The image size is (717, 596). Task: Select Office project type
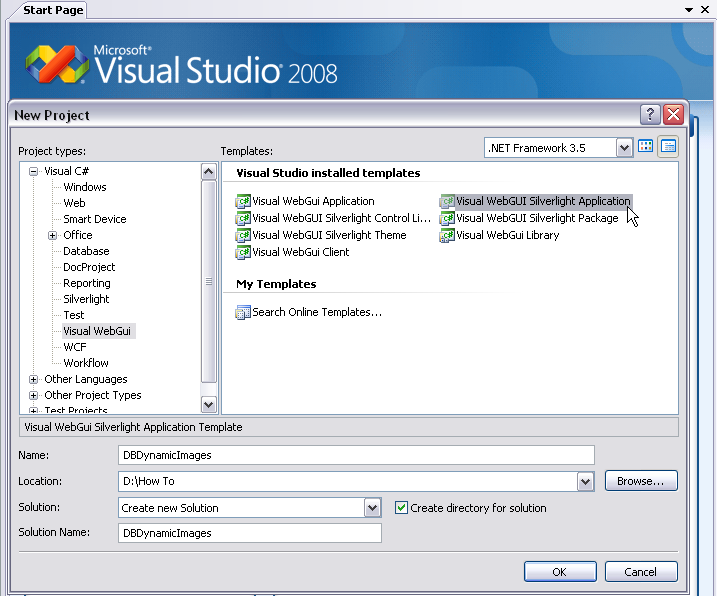click(x=78, y=235)
